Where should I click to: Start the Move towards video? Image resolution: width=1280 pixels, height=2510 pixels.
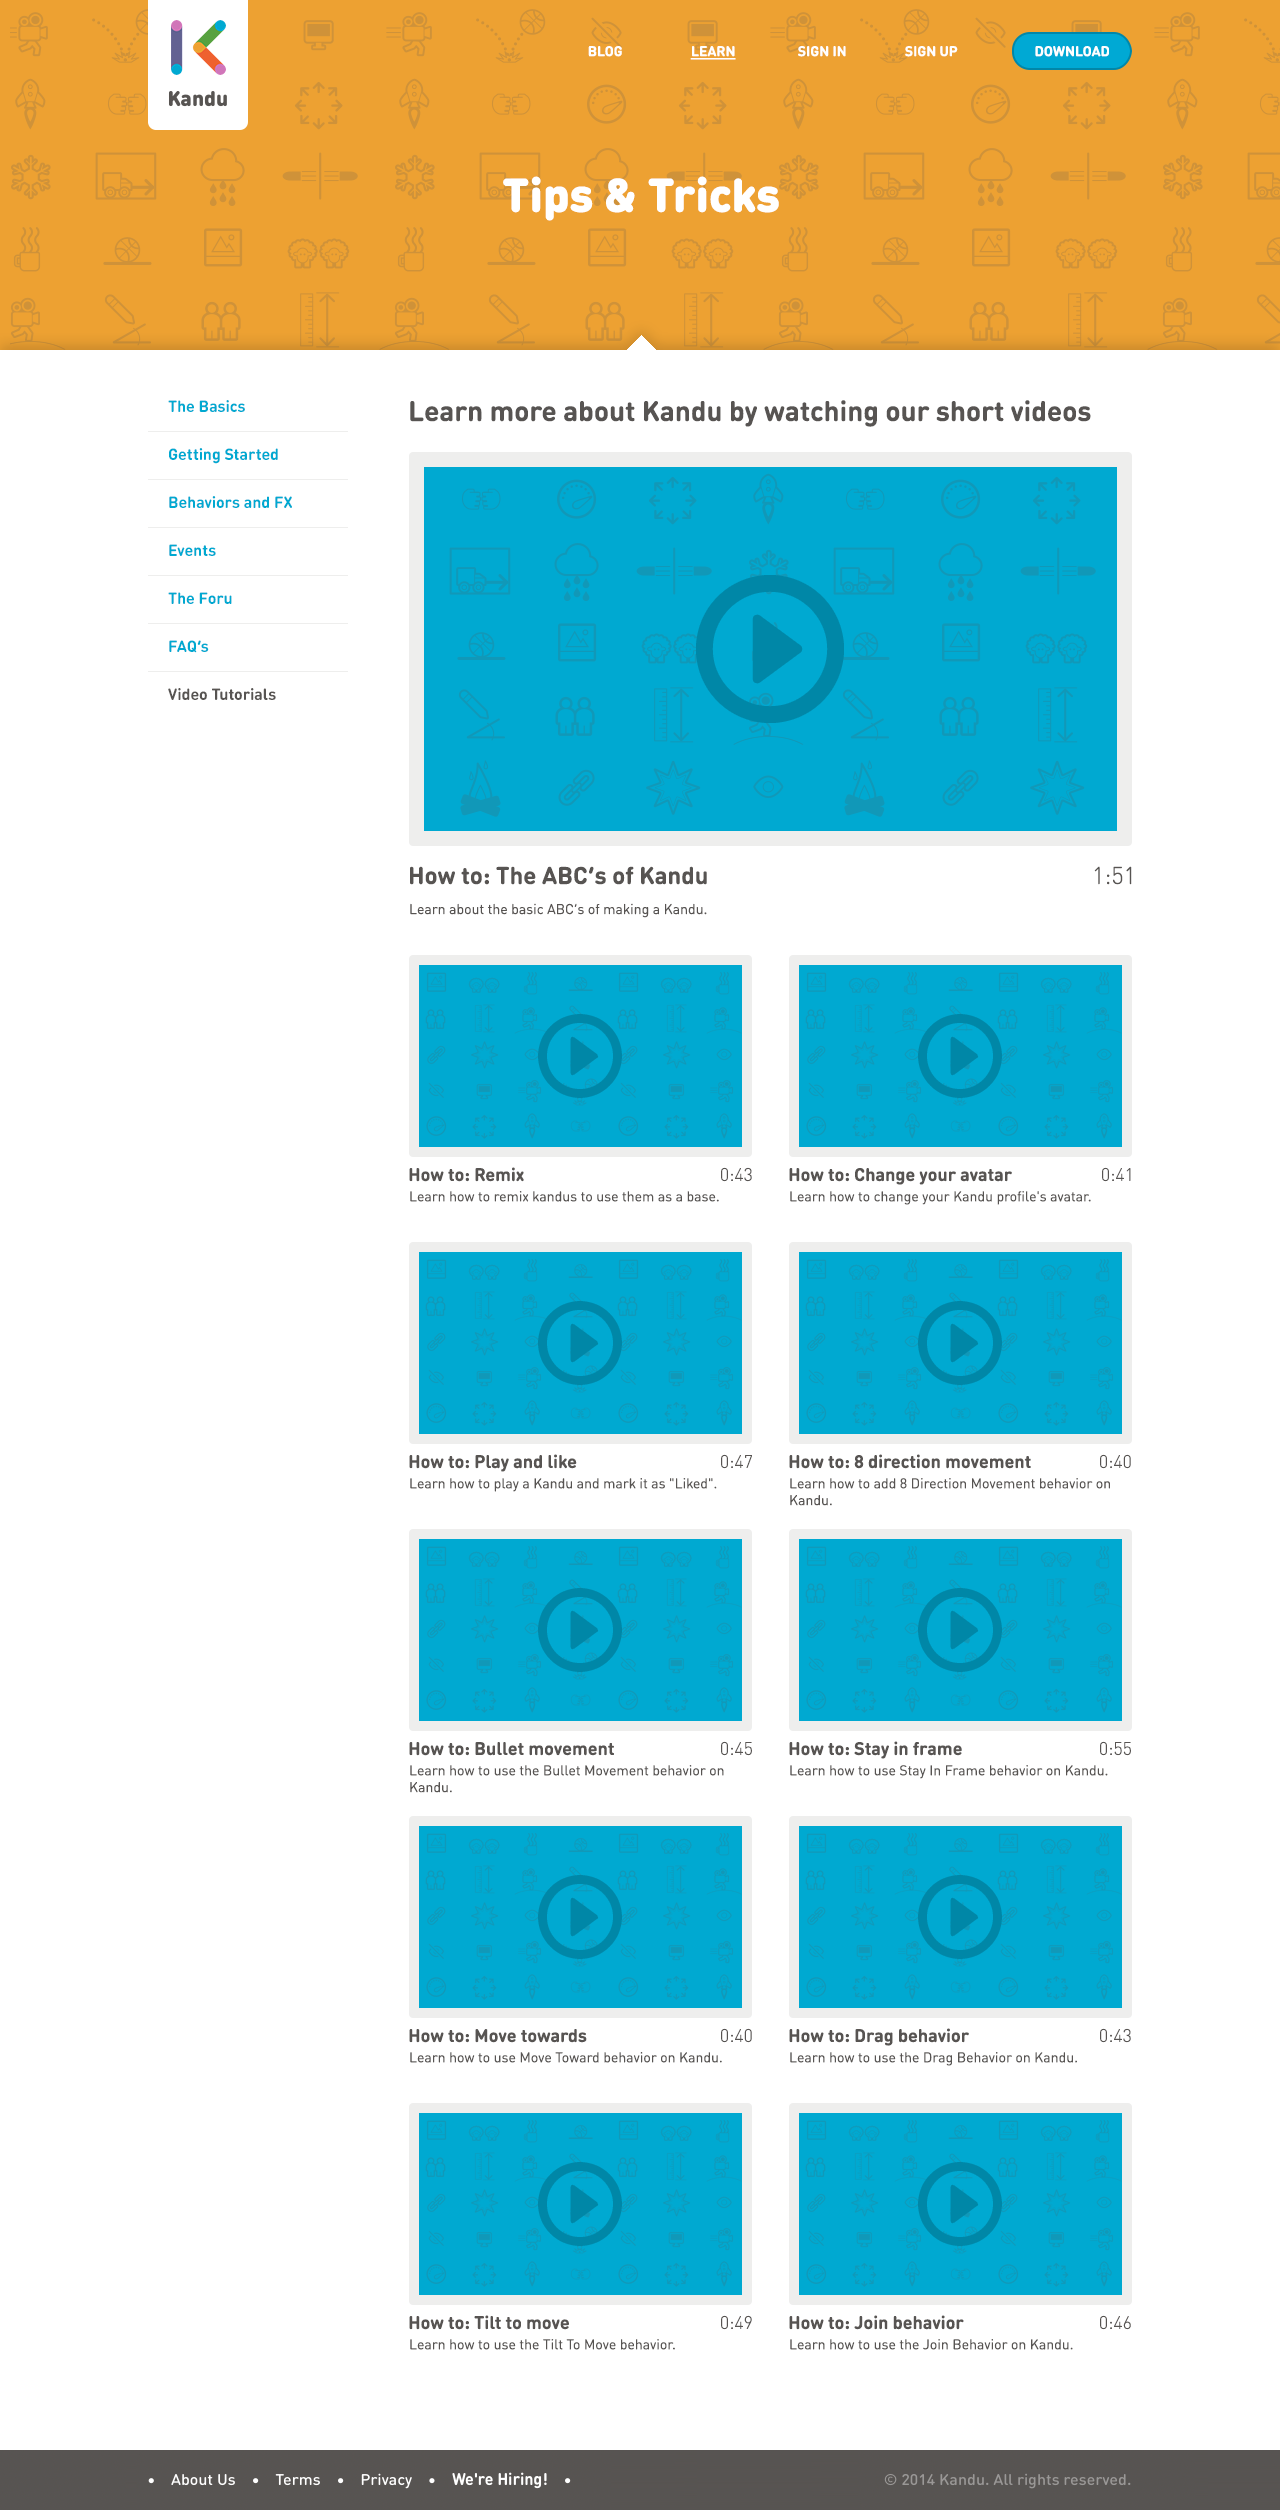(580, 1917)
